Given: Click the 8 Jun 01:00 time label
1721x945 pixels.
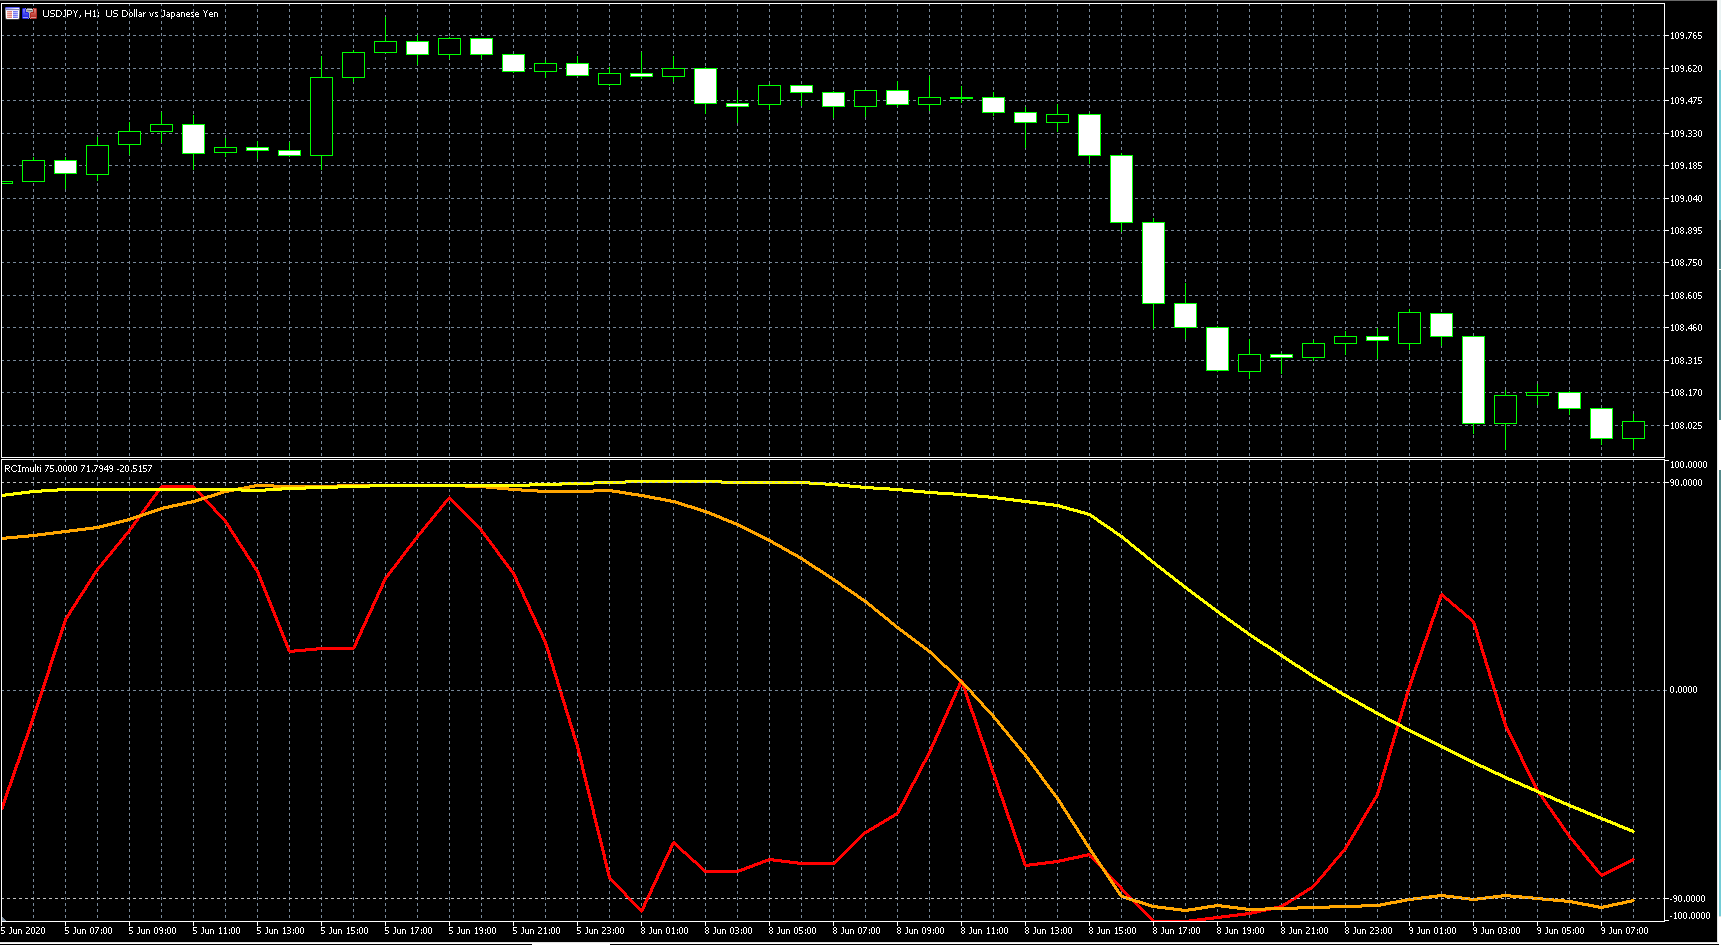Looking at the screenshot, I should [x=664, y=931].
